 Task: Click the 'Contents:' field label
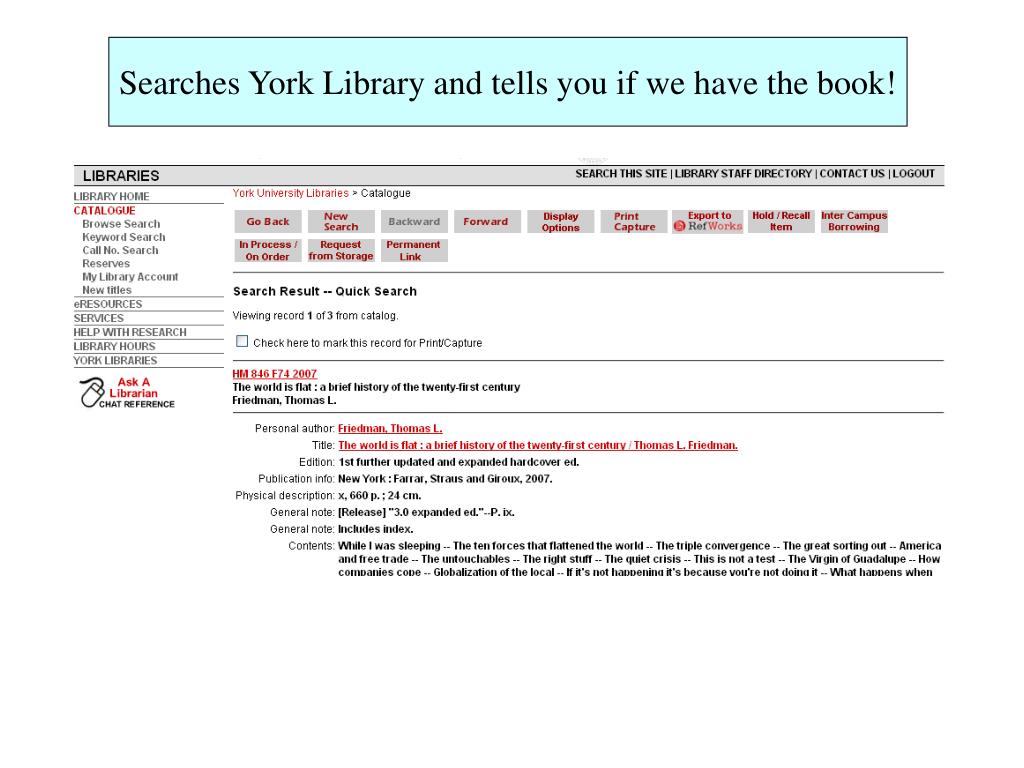click(312, 546)
